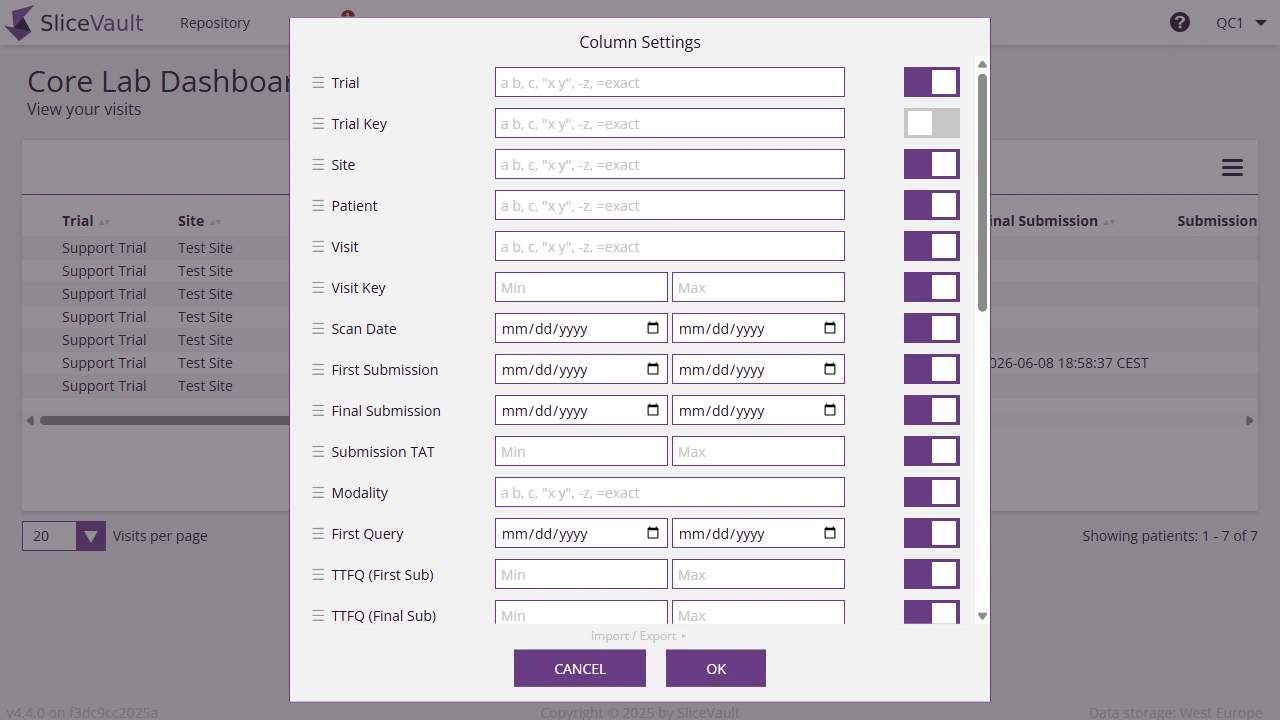Click the drag handle icon beside First Submission
Viewport: 1280px width, 720px height.
click(x=318, y=370)
